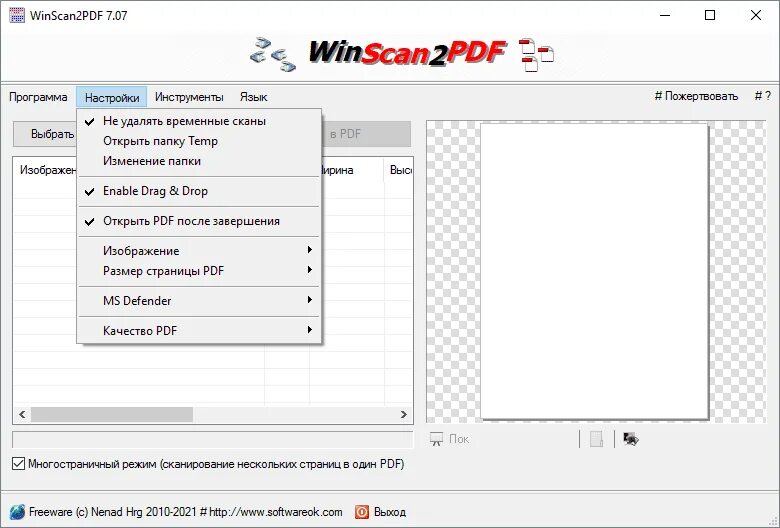The image size is (780, 528).
Task: Click the PDF document icons in the banner
Action: 536,55
